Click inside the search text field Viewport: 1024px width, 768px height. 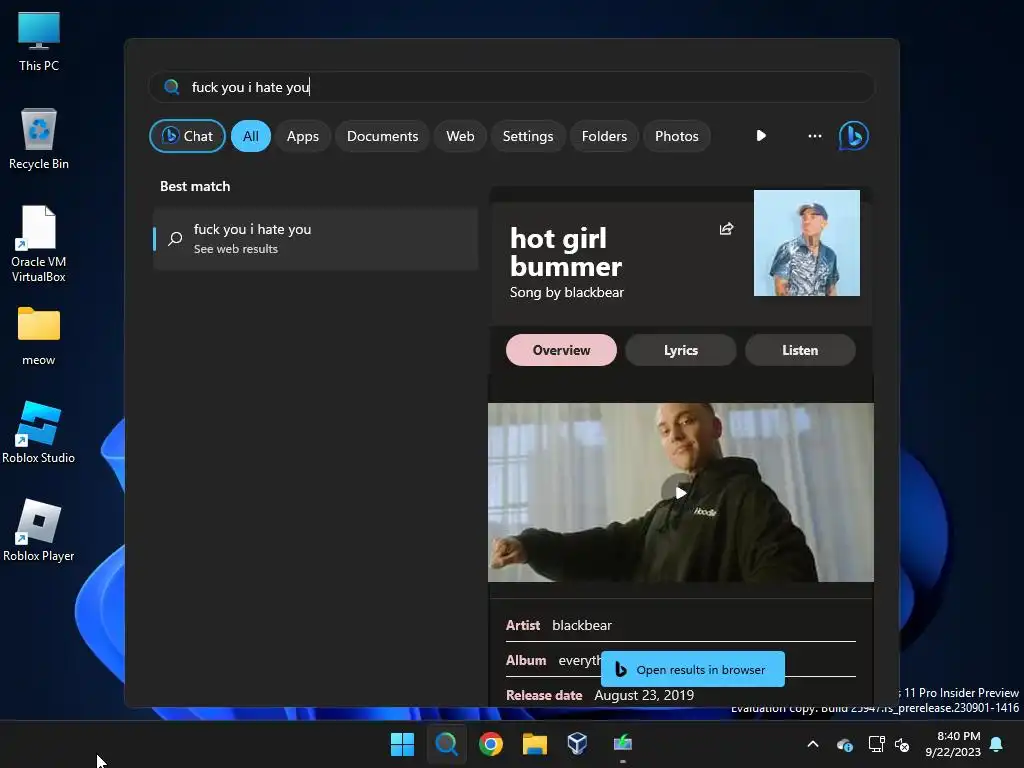point(511,87)
